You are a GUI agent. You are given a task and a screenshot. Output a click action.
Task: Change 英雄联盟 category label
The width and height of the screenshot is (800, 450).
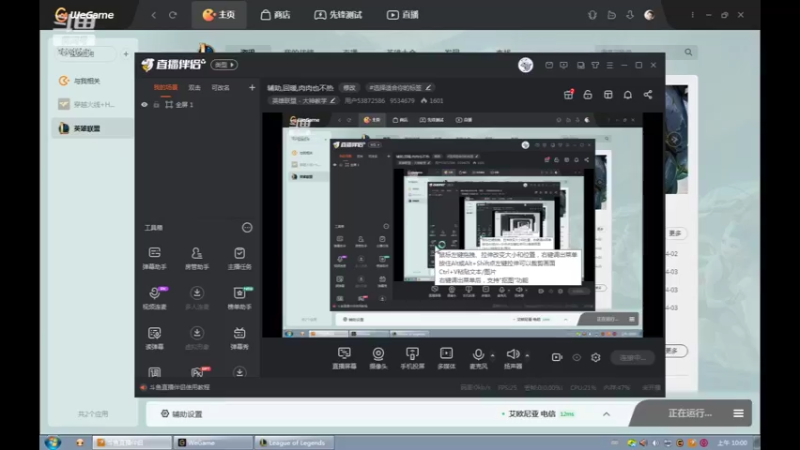coord(303,101)
